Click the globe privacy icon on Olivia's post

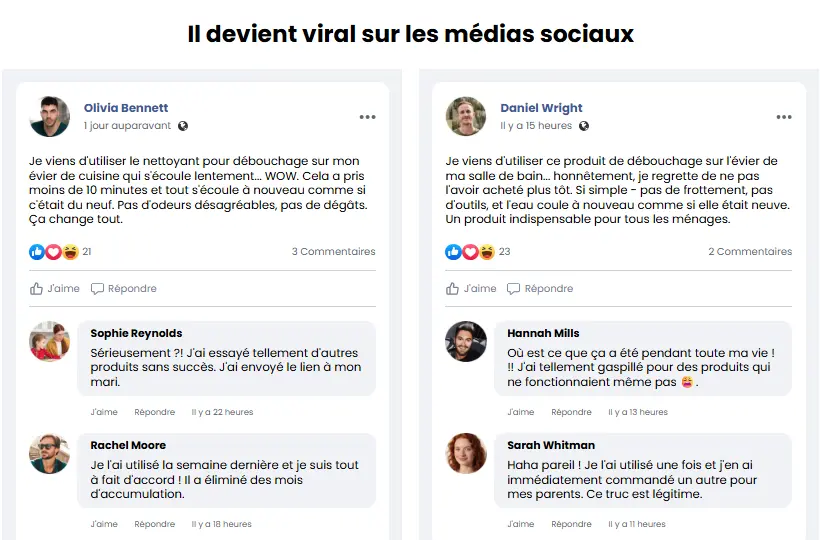[183, 126]
